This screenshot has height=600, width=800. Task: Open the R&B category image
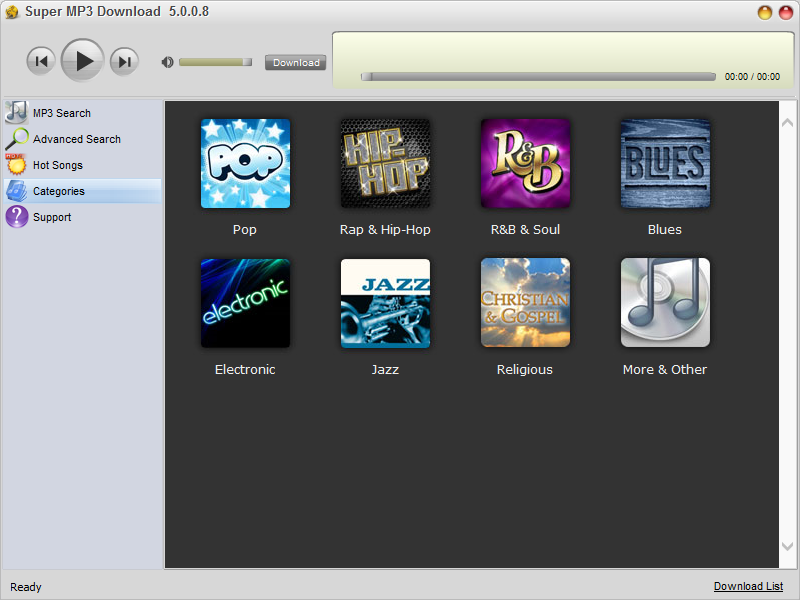pos(525,163)
